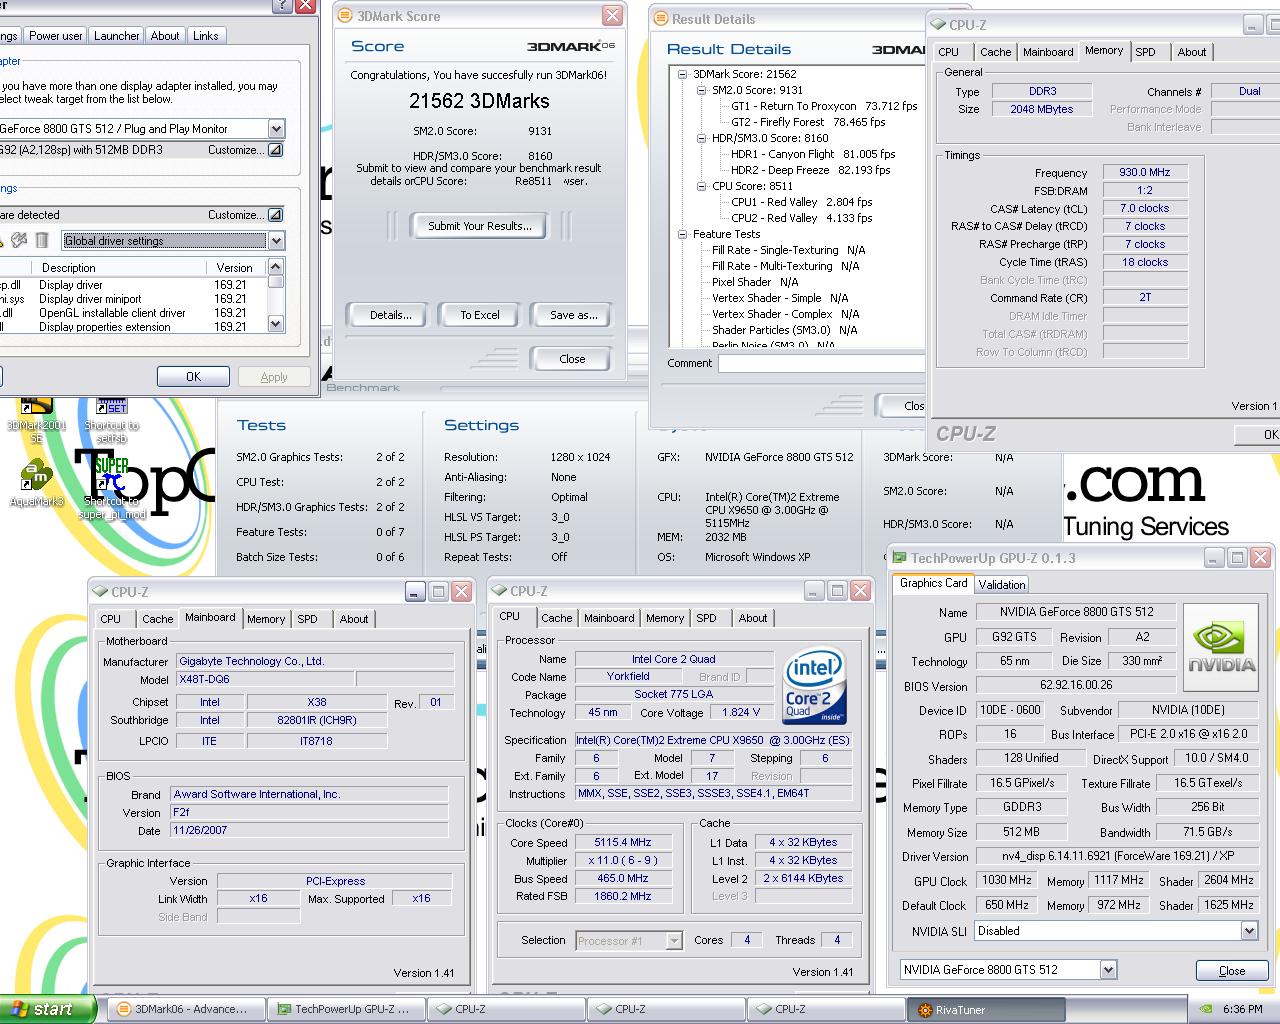The width and height of the screenshot is (1280, 1024).
Task: Select the Graphics Card tab in GPU-Z
Action: pos(933,583)
